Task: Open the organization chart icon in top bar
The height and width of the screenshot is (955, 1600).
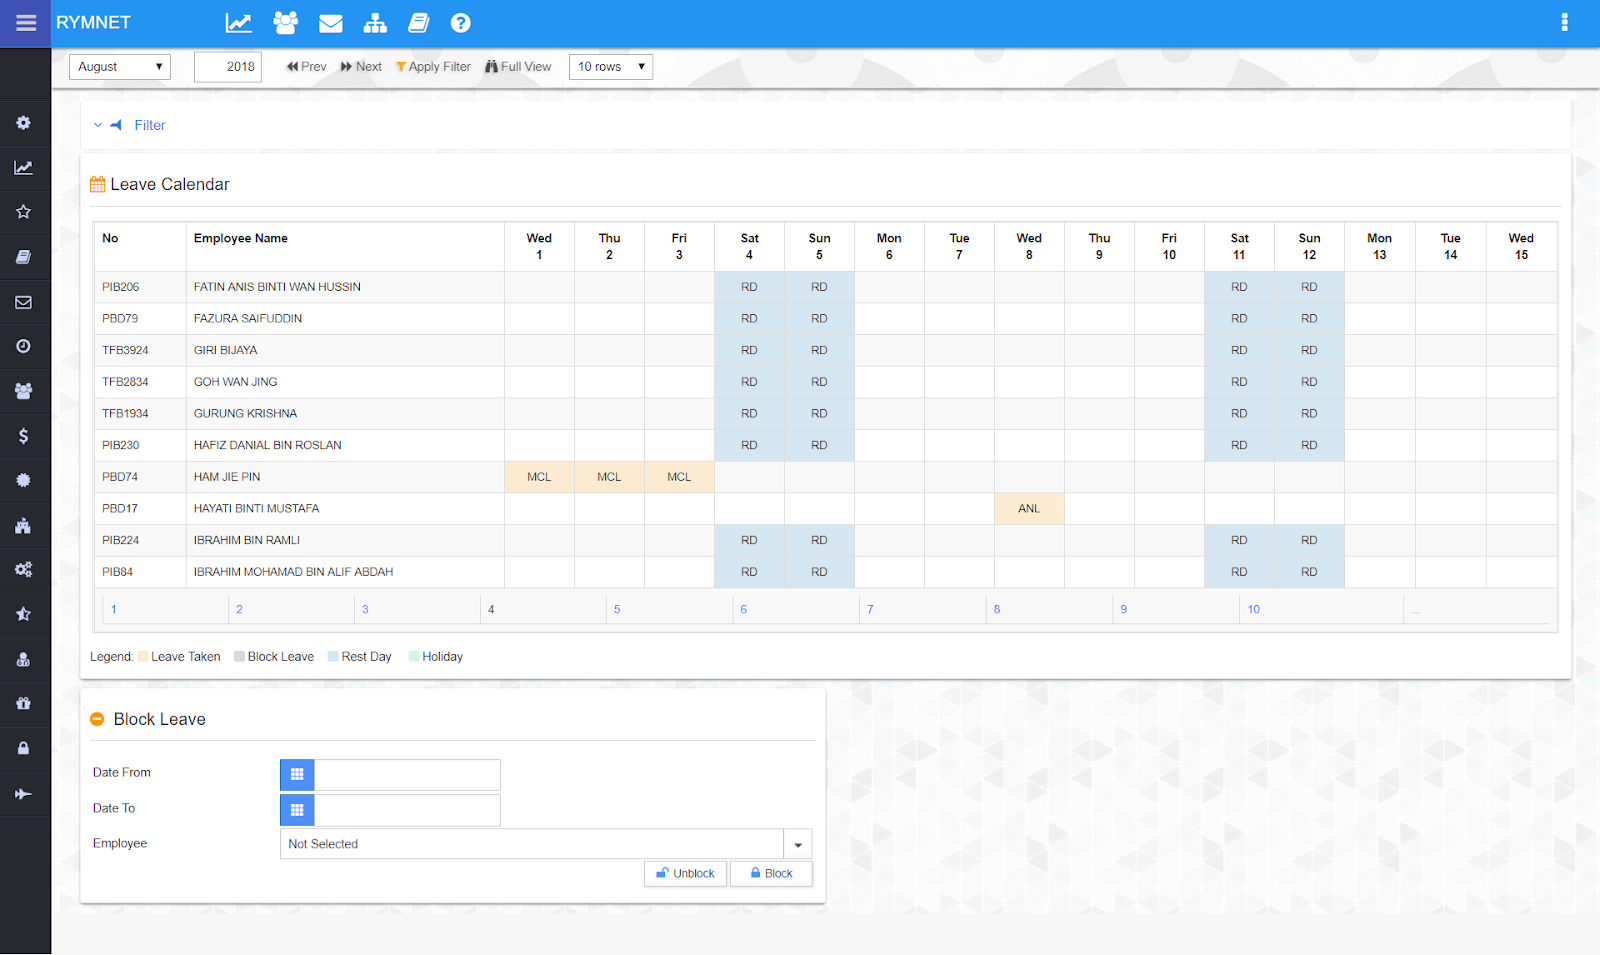Action: pos(375,23)
